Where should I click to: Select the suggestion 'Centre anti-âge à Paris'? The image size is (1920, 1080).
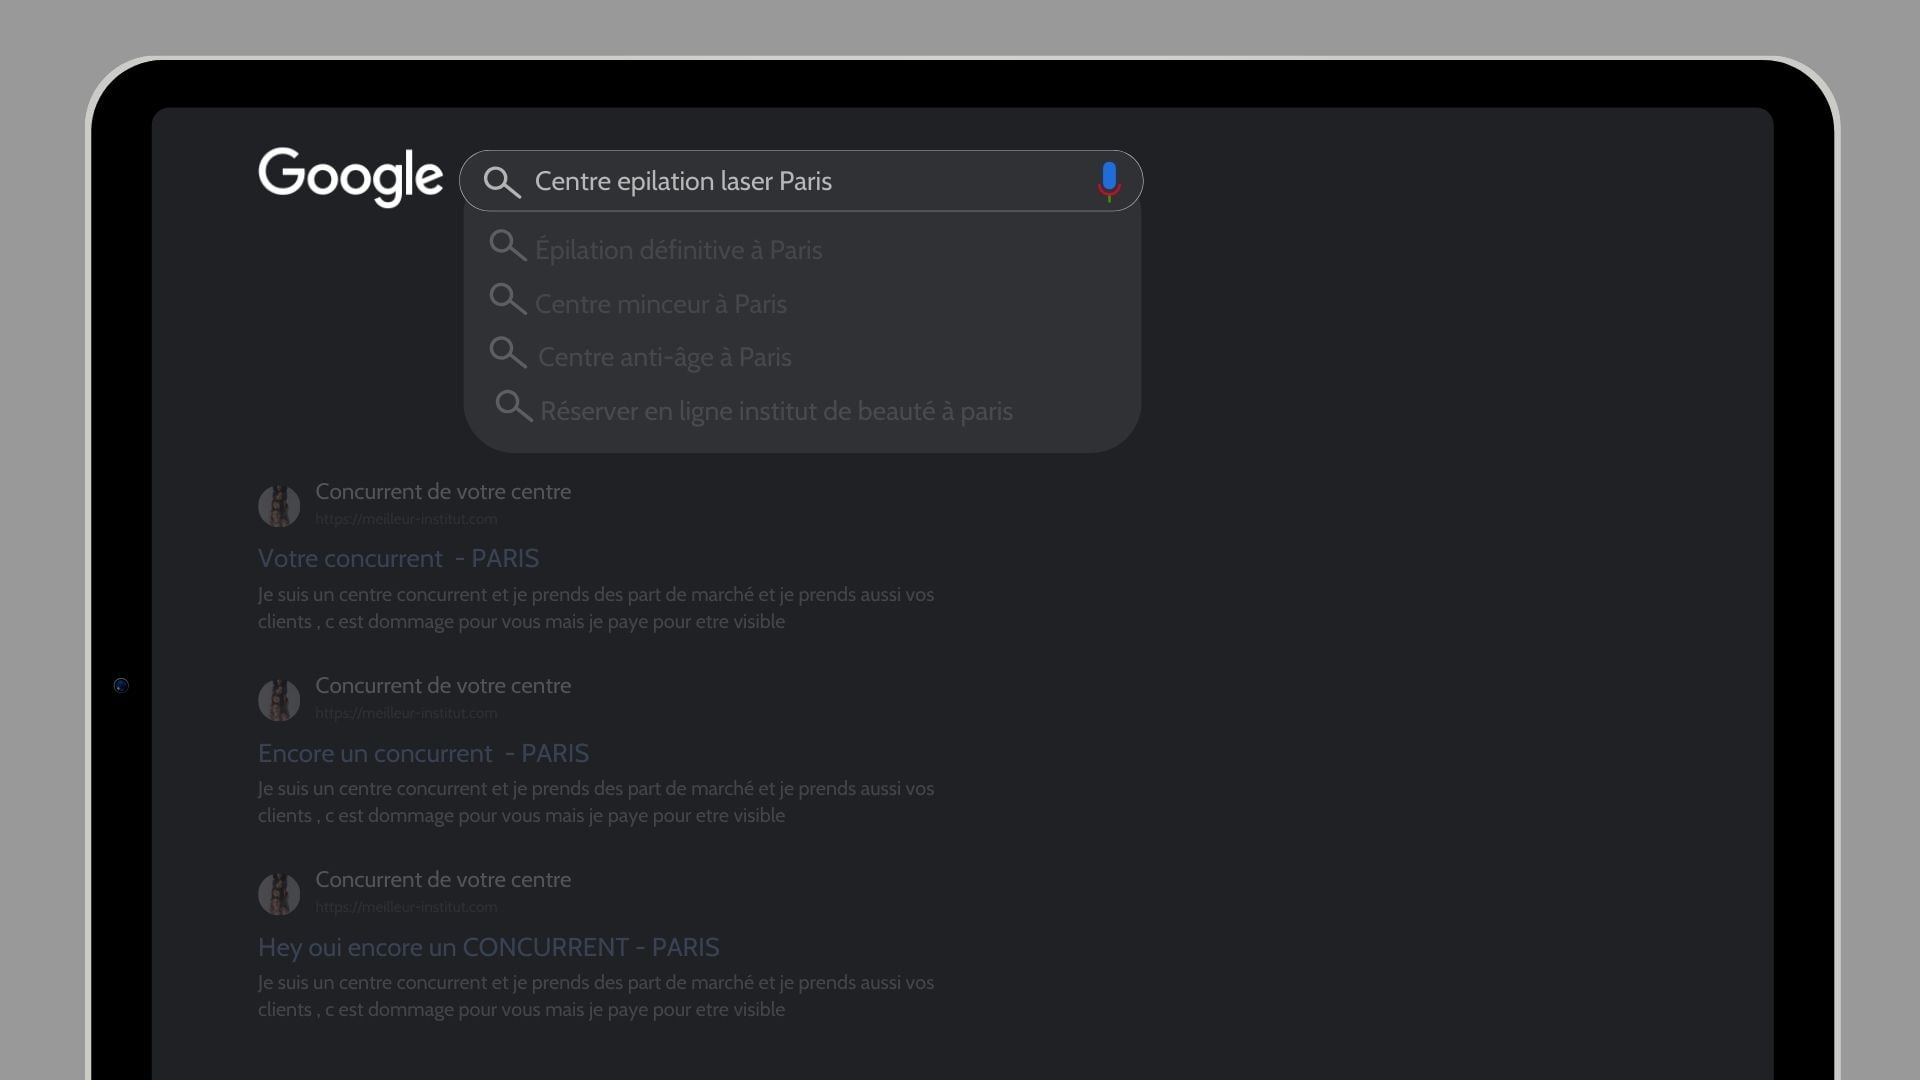[x=665, y=357]
